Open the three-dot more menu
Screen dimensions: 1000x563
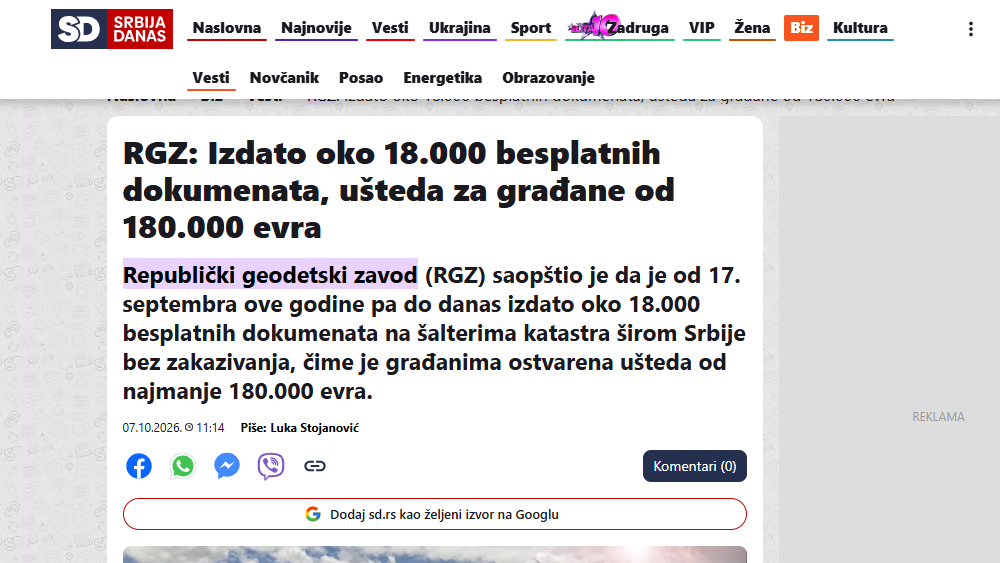pos(971,29)
